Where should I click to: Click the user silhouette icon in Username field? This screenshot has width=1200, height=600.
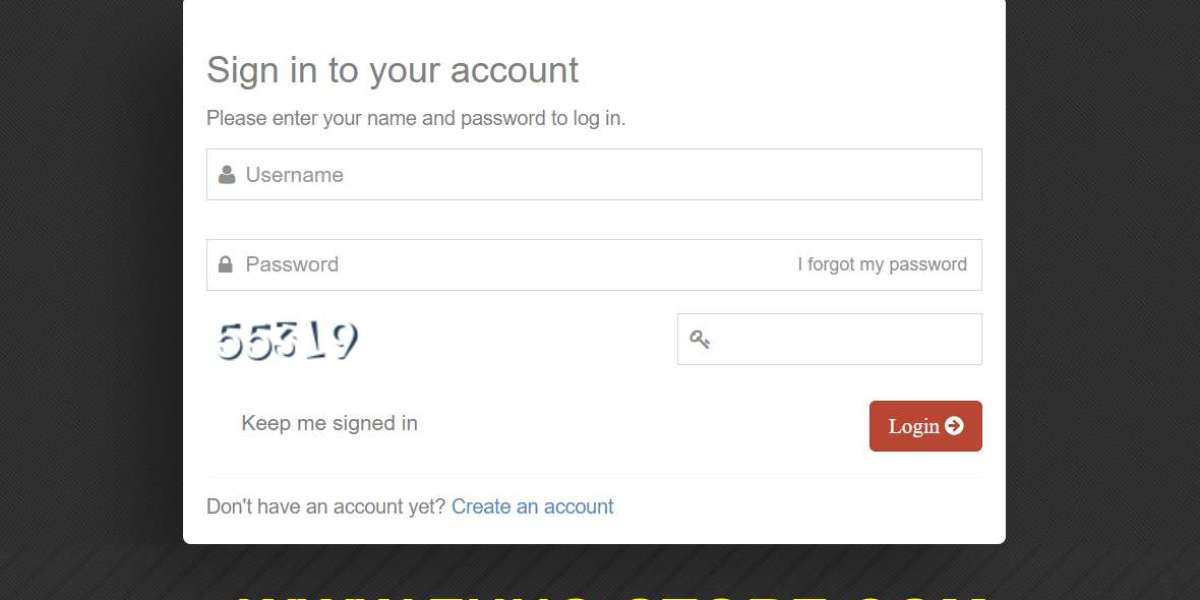click(x=227, y=175)
